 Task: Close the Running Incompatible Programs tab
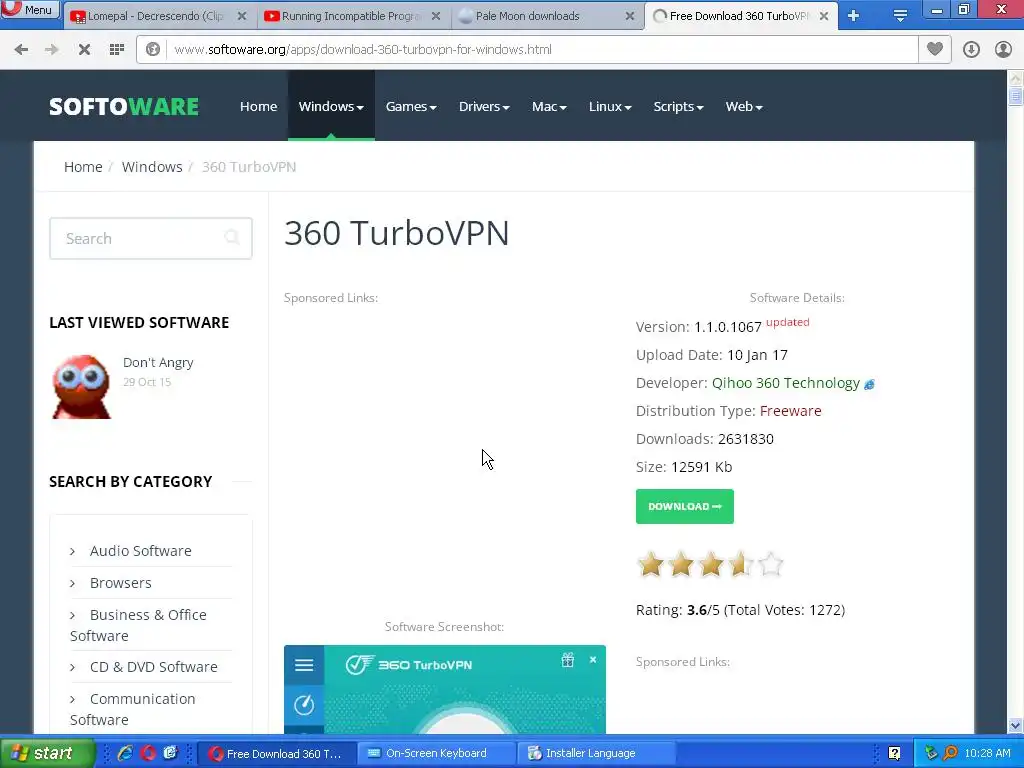[x=436, y=16]
